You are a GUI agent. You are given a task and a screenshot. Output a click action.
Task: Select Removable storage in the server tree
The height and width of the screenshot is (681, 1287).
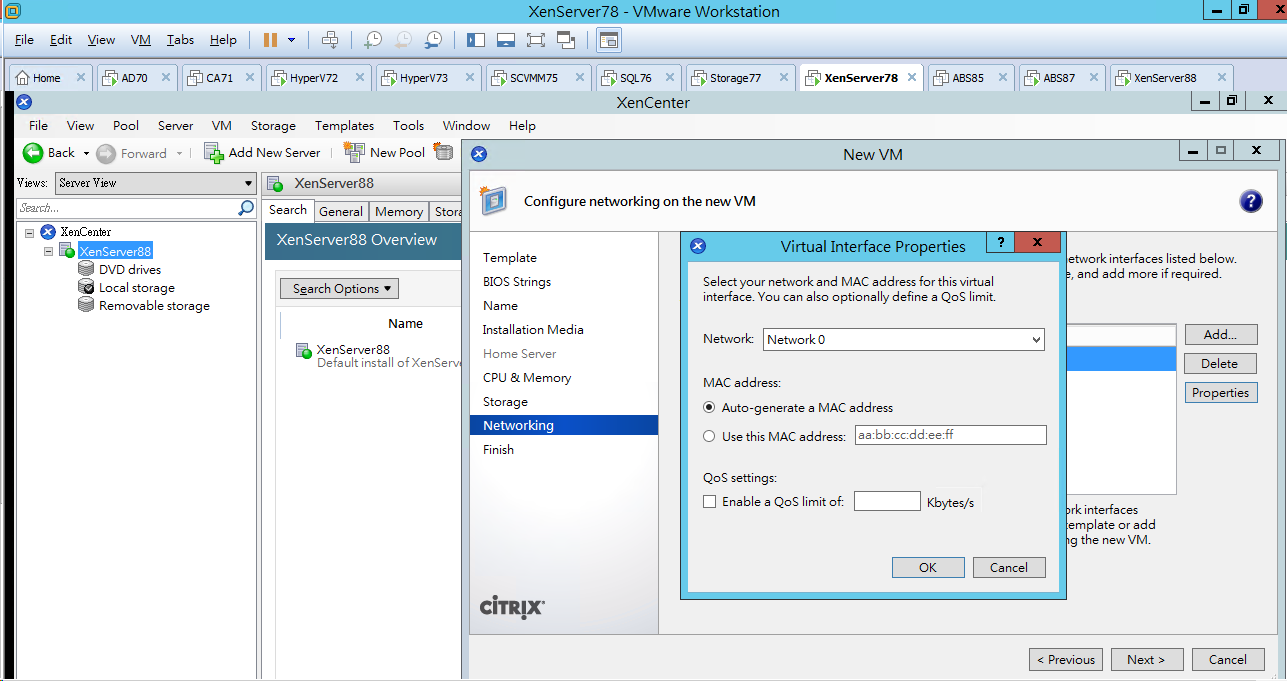pyautogui.click(x=154, y=305)
